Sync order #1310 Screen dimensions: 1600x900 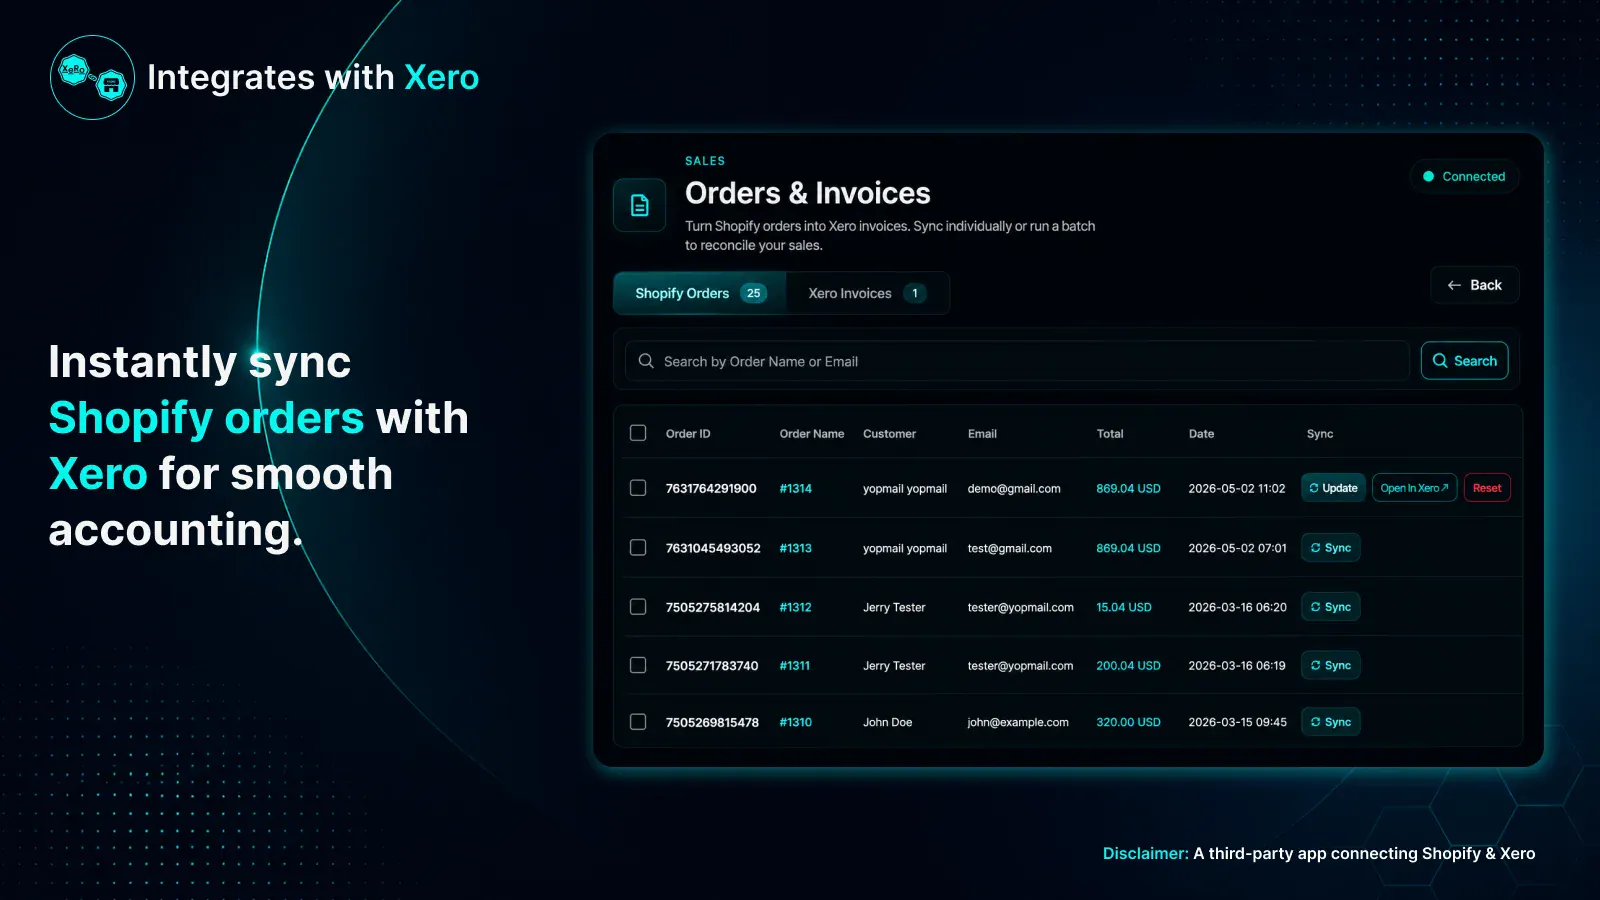point(1330,722)
